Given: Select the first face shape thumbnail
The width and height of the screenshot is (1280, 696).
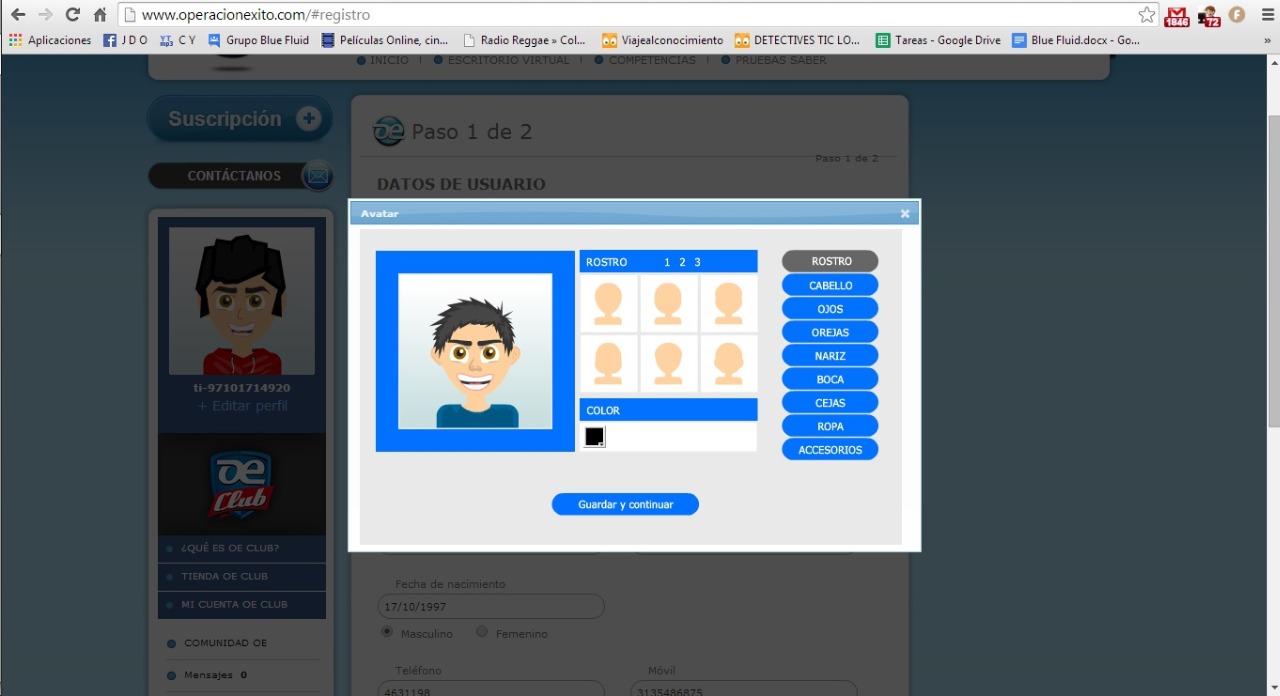Looking at the screenshot, I should [608, 304].
